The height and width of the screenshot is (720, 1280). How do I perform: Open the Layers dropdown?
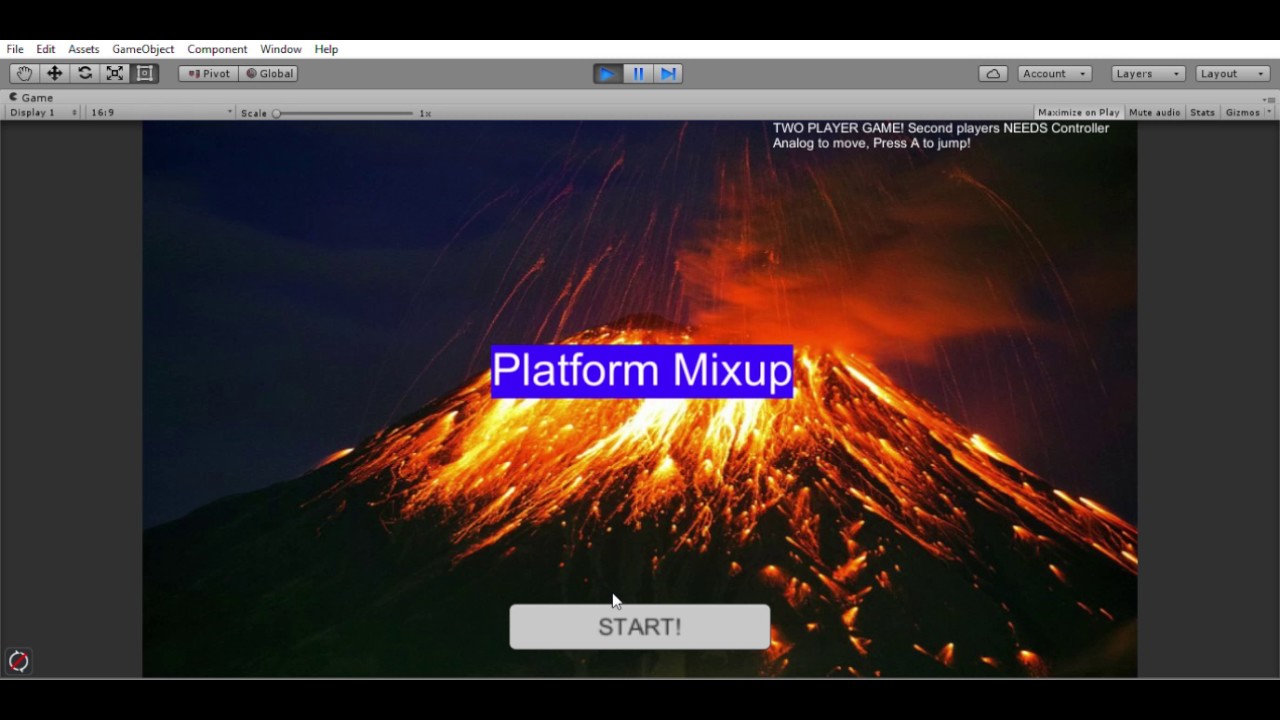pos(1148,73)
